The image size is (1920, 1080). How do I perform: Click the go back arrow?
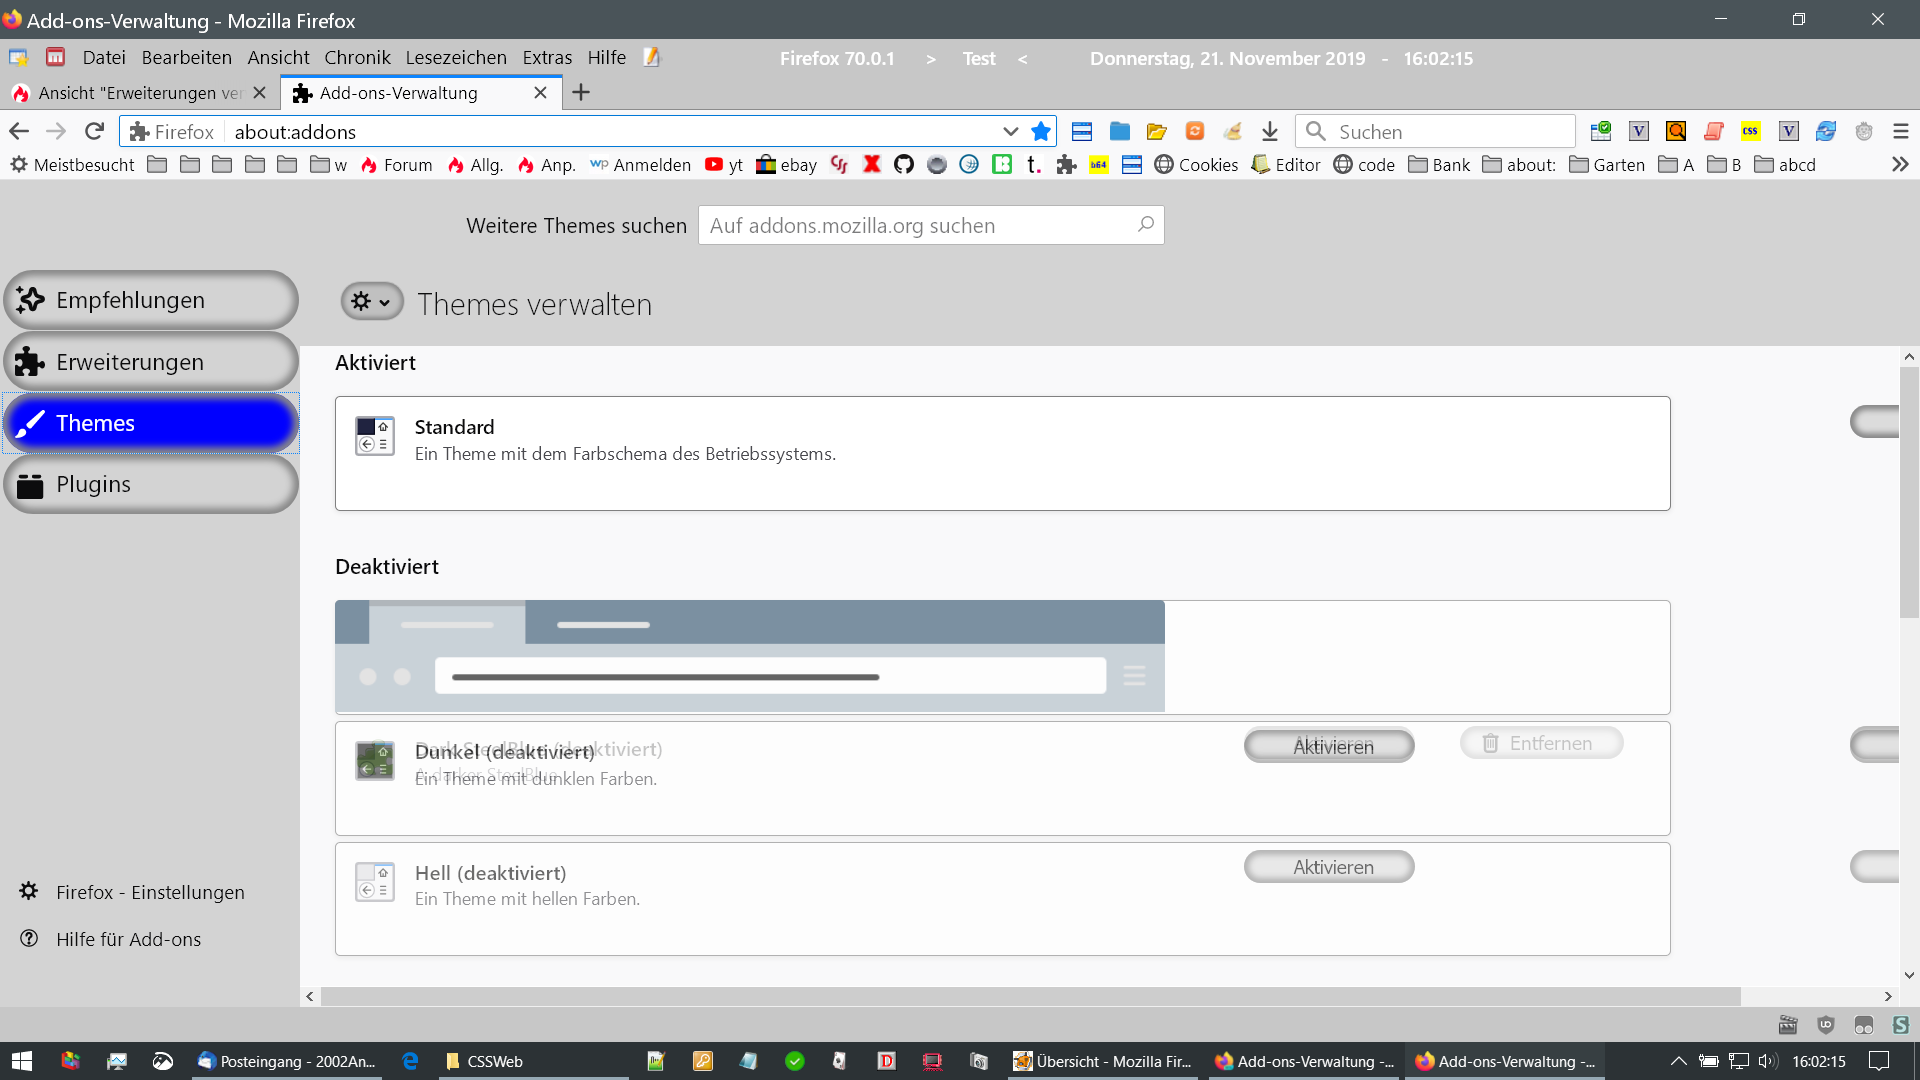[19, 131]
